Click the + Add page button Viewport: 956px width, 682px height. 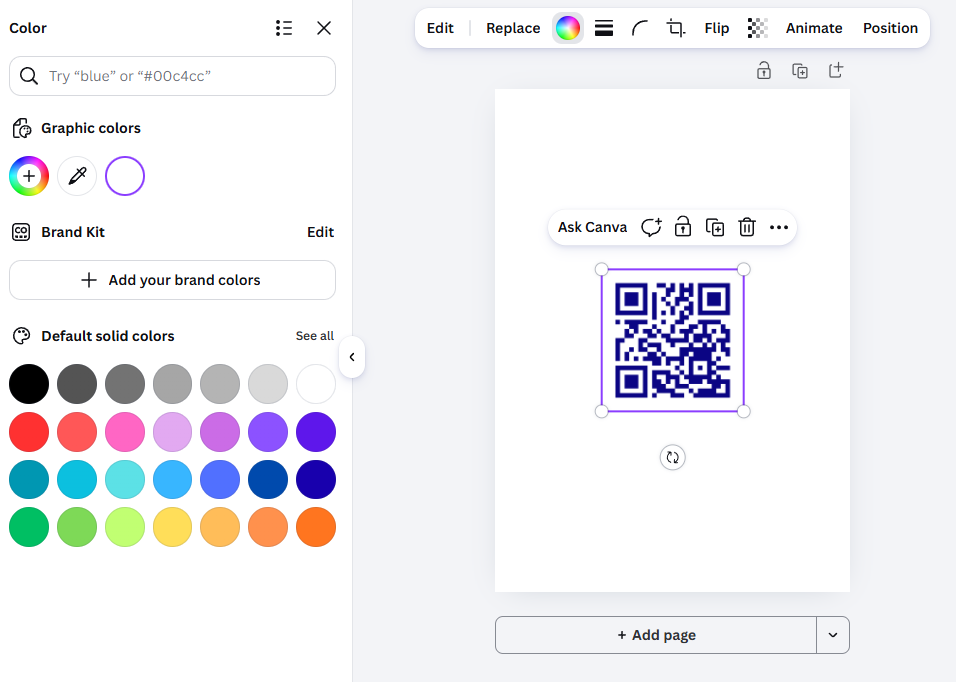656,635
